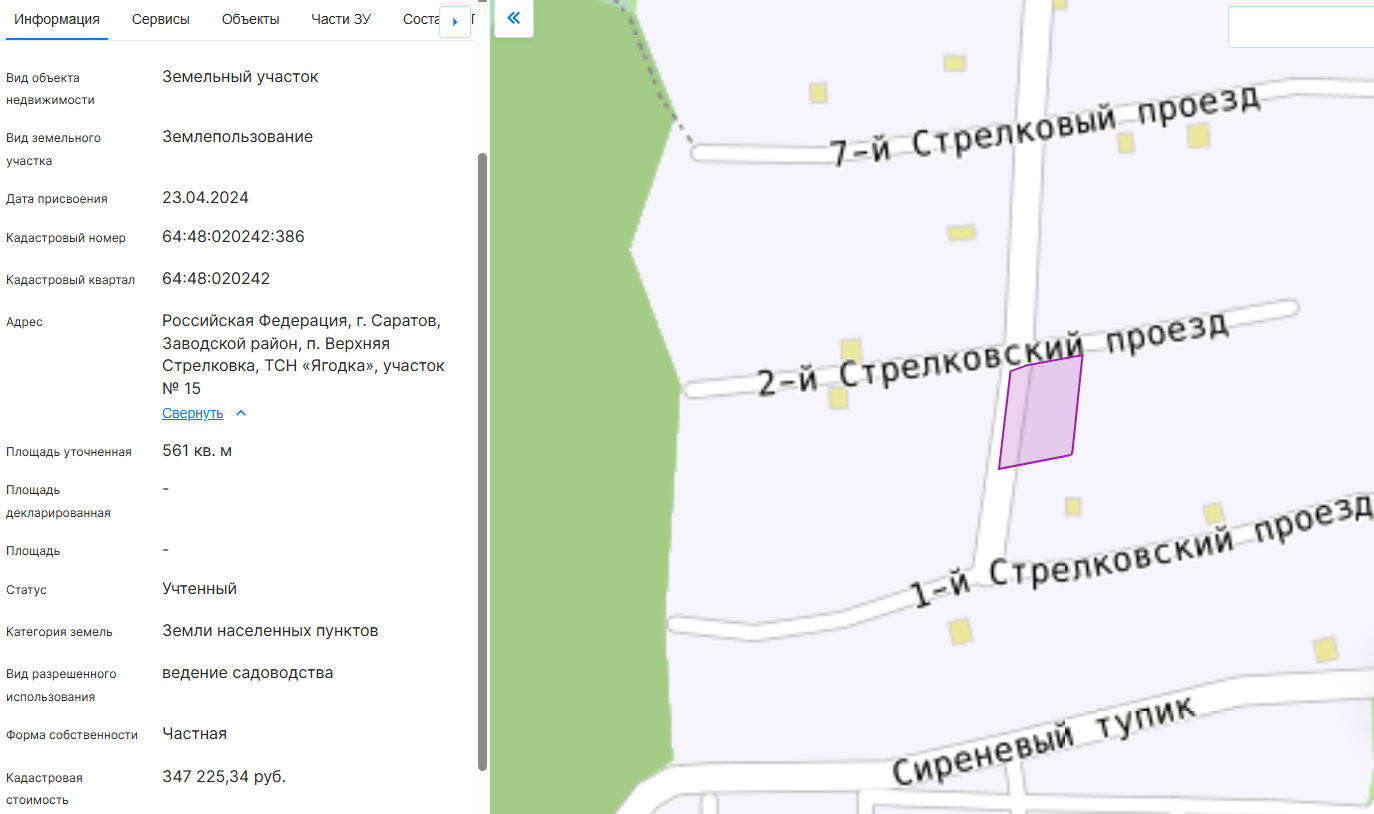Select the Объекты tab
Screen dimensions: 1374x814
coord(250,20)
